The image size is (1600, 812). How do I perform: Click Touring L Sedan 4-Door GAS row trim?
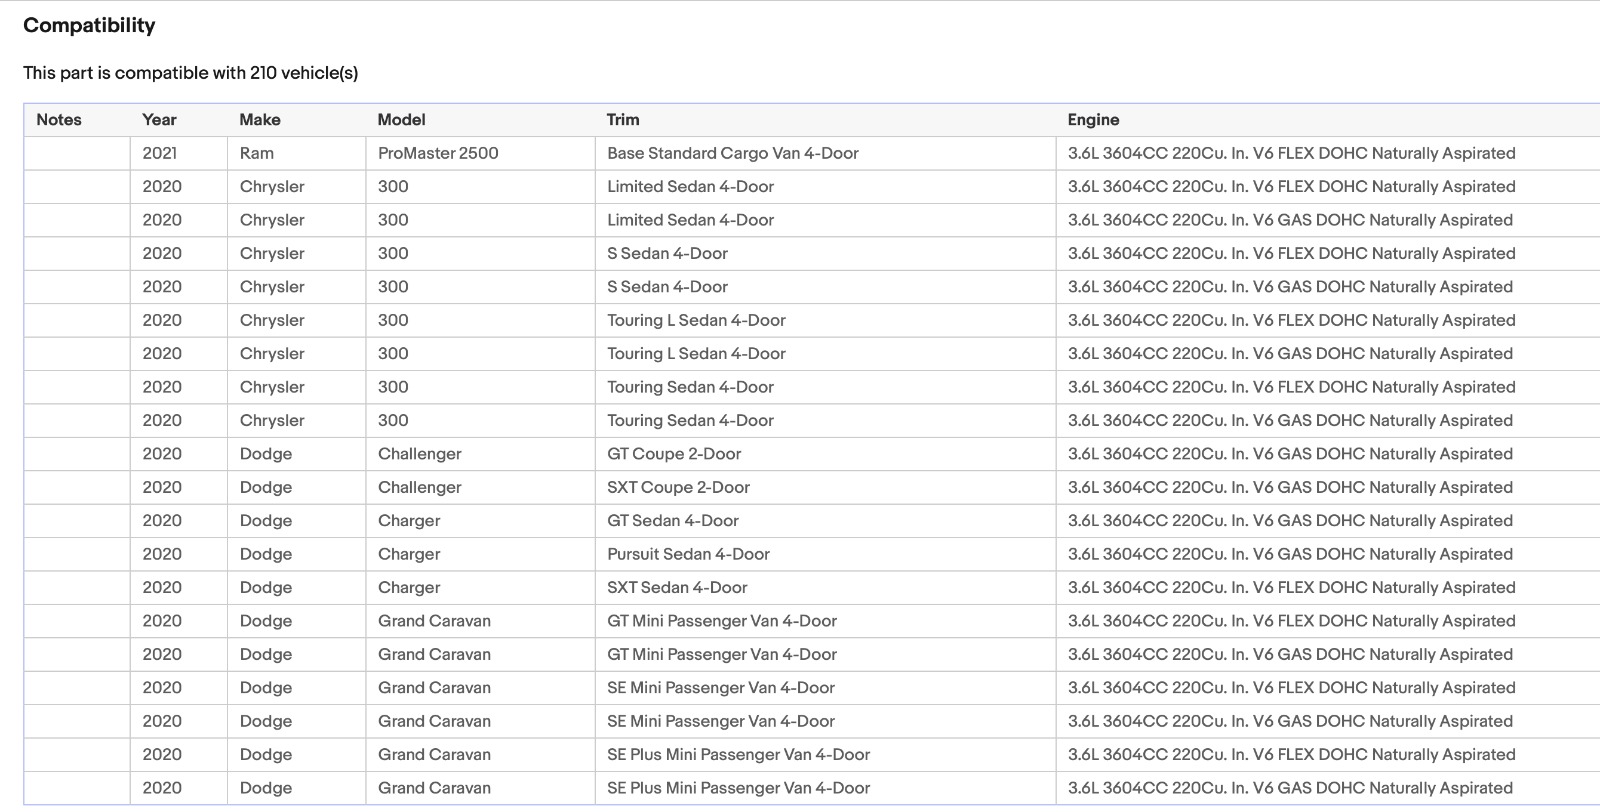pyautogui.click(x=696, y=354)
